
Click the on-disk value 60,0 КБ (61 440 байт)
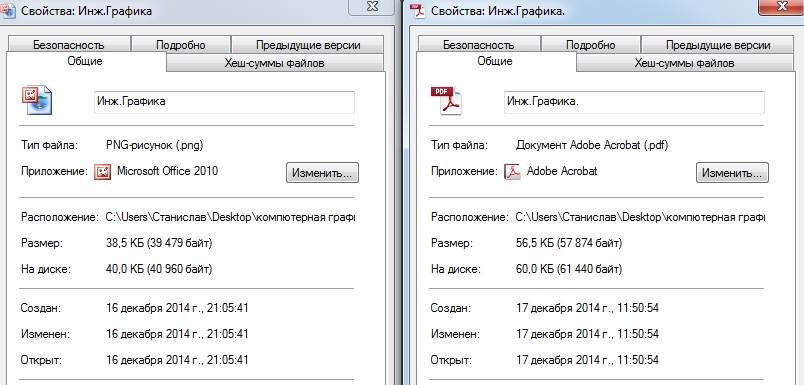tap(569, 268)
